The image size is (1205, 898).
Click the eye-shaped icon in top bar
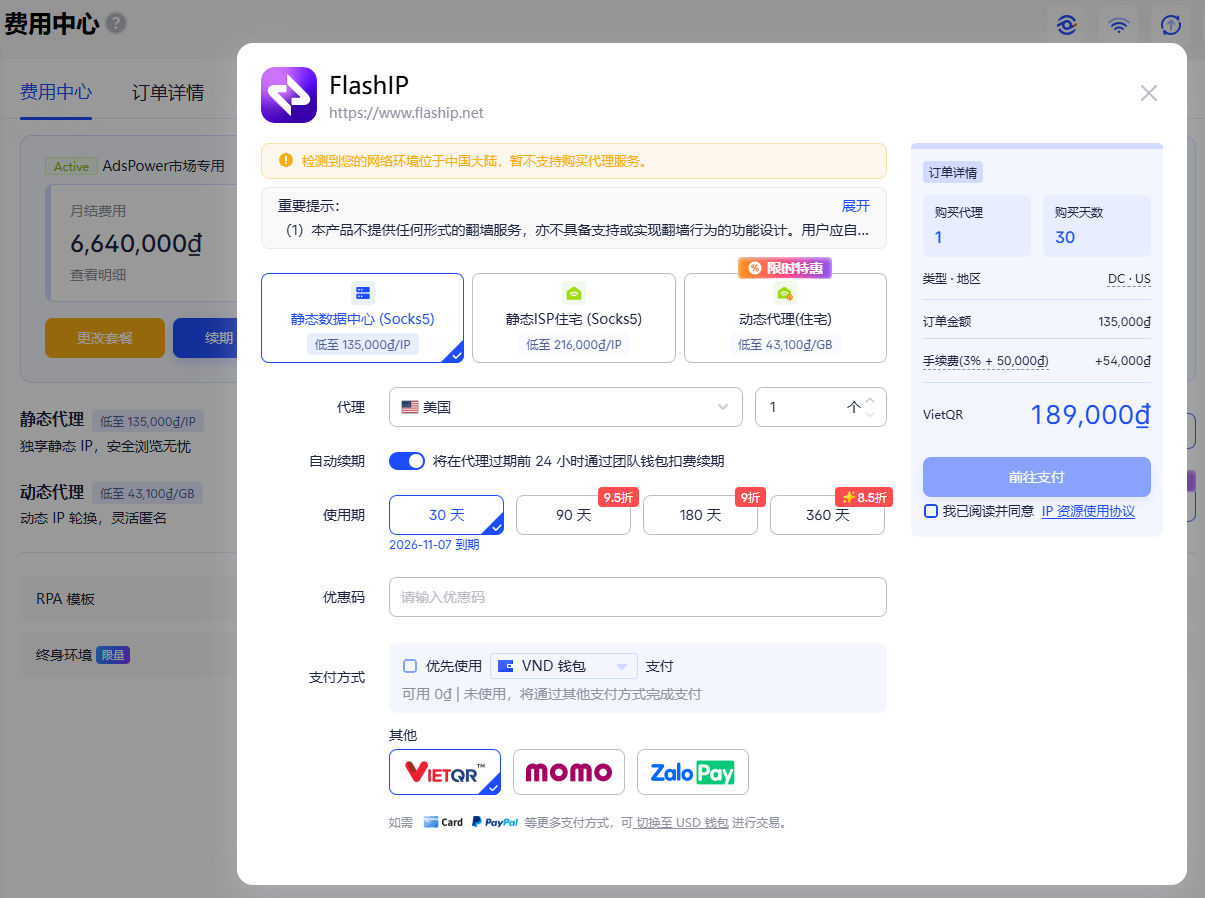1067,25
